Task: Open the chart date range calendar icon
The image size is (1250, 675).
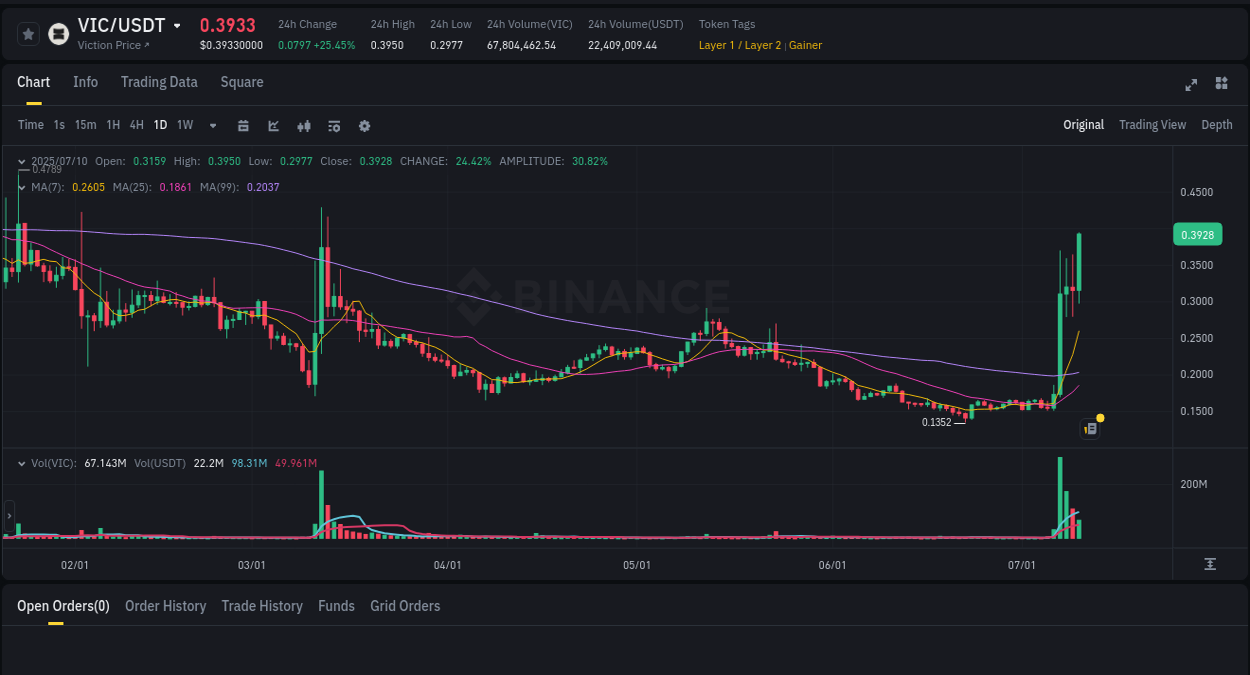Action: click(x=243, y=125)
